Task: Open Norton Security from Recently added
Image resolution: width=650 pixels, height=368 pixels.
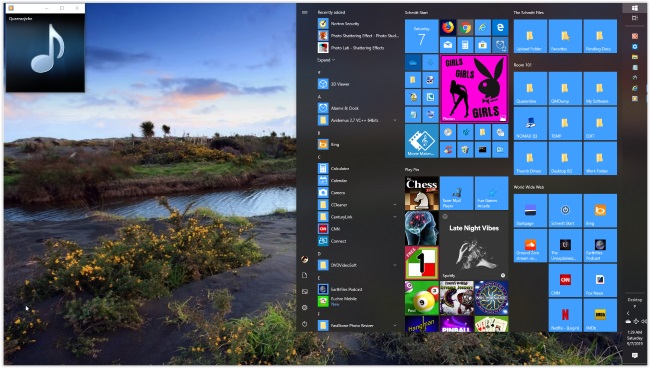Action: (x=357, y=24)
